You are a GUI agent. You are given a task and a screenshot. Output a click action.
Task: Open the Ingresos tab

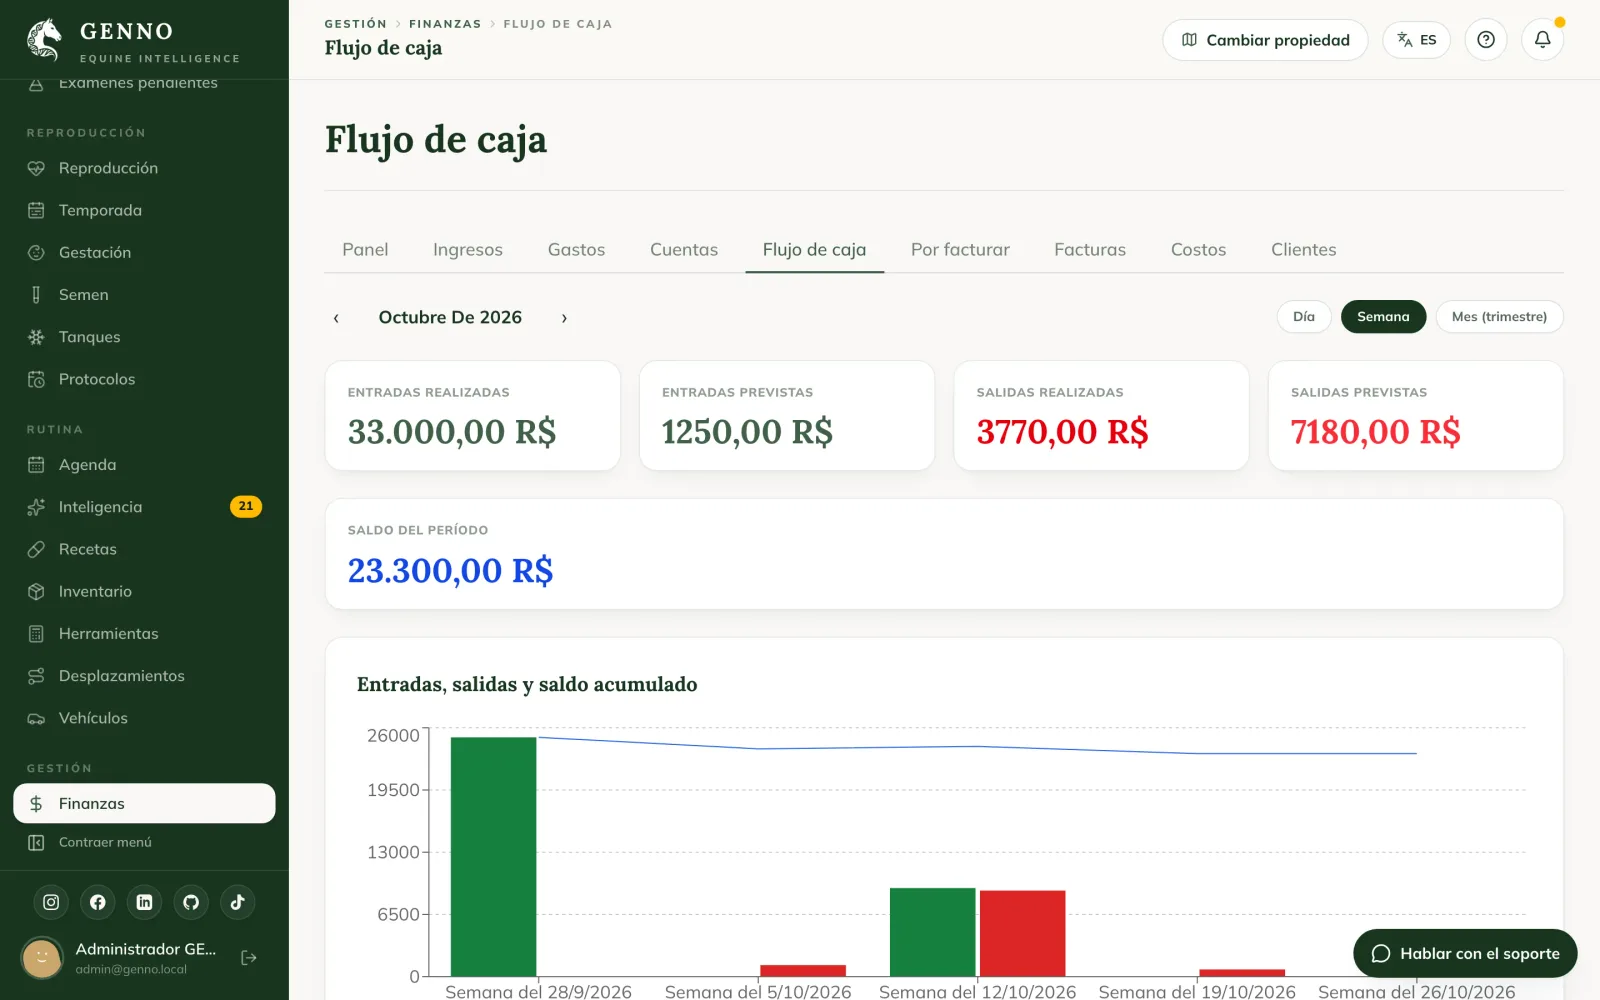468,250
